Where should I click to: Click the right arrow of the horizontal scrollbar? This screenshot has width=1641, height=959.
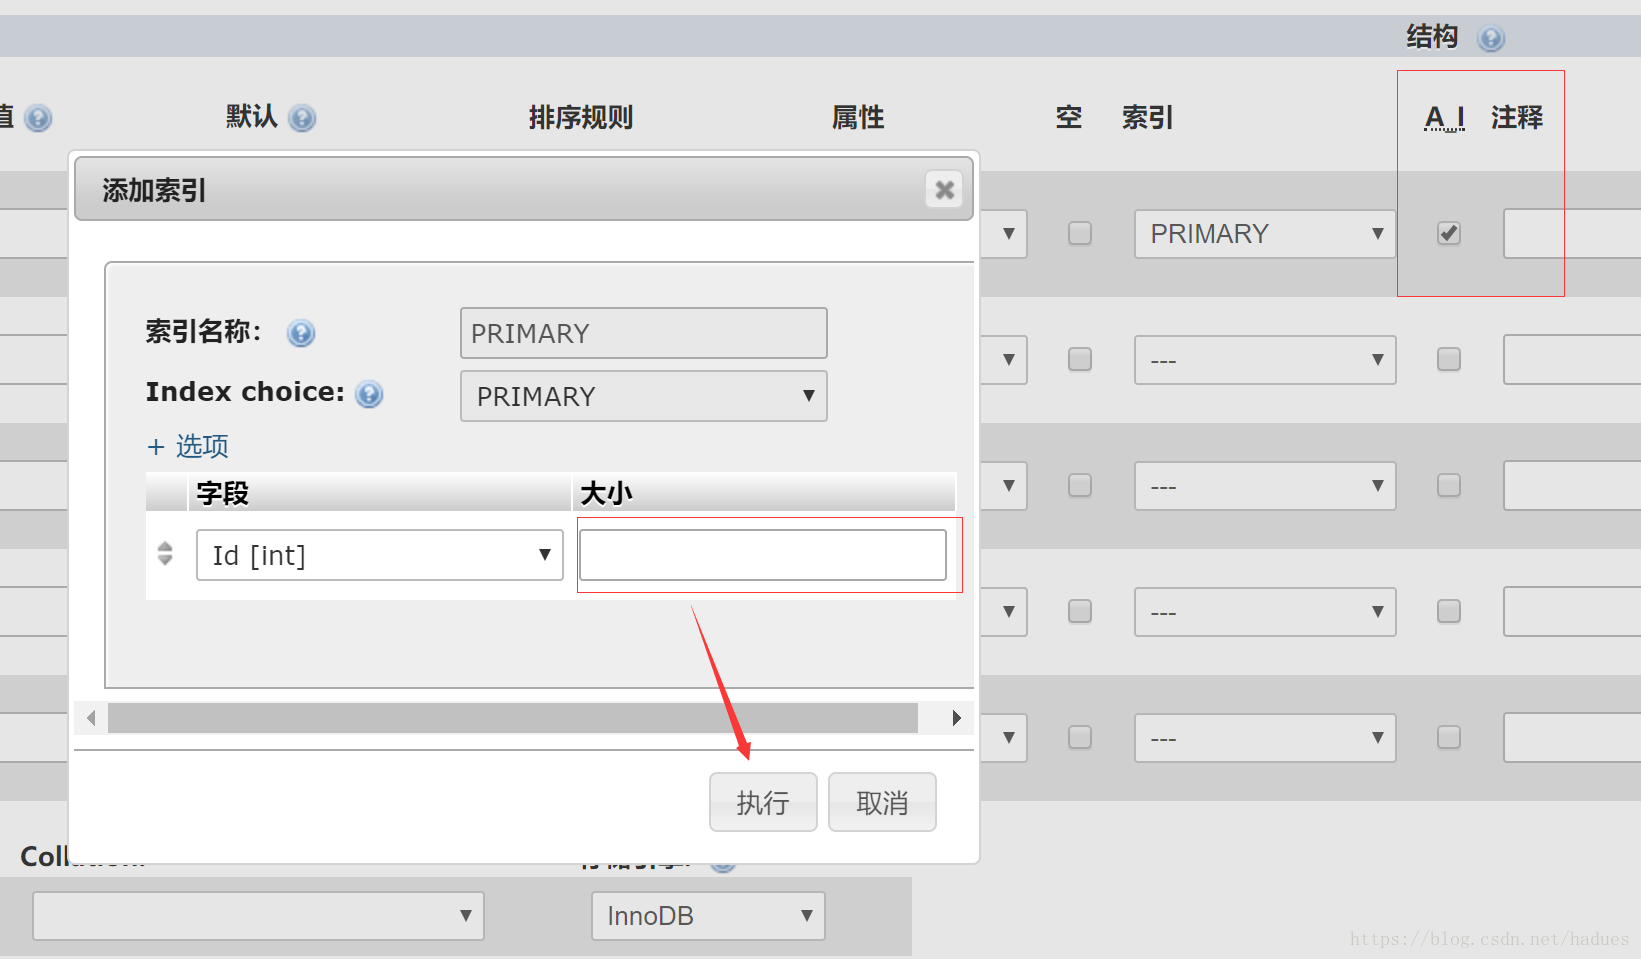(x=956, y=717)
